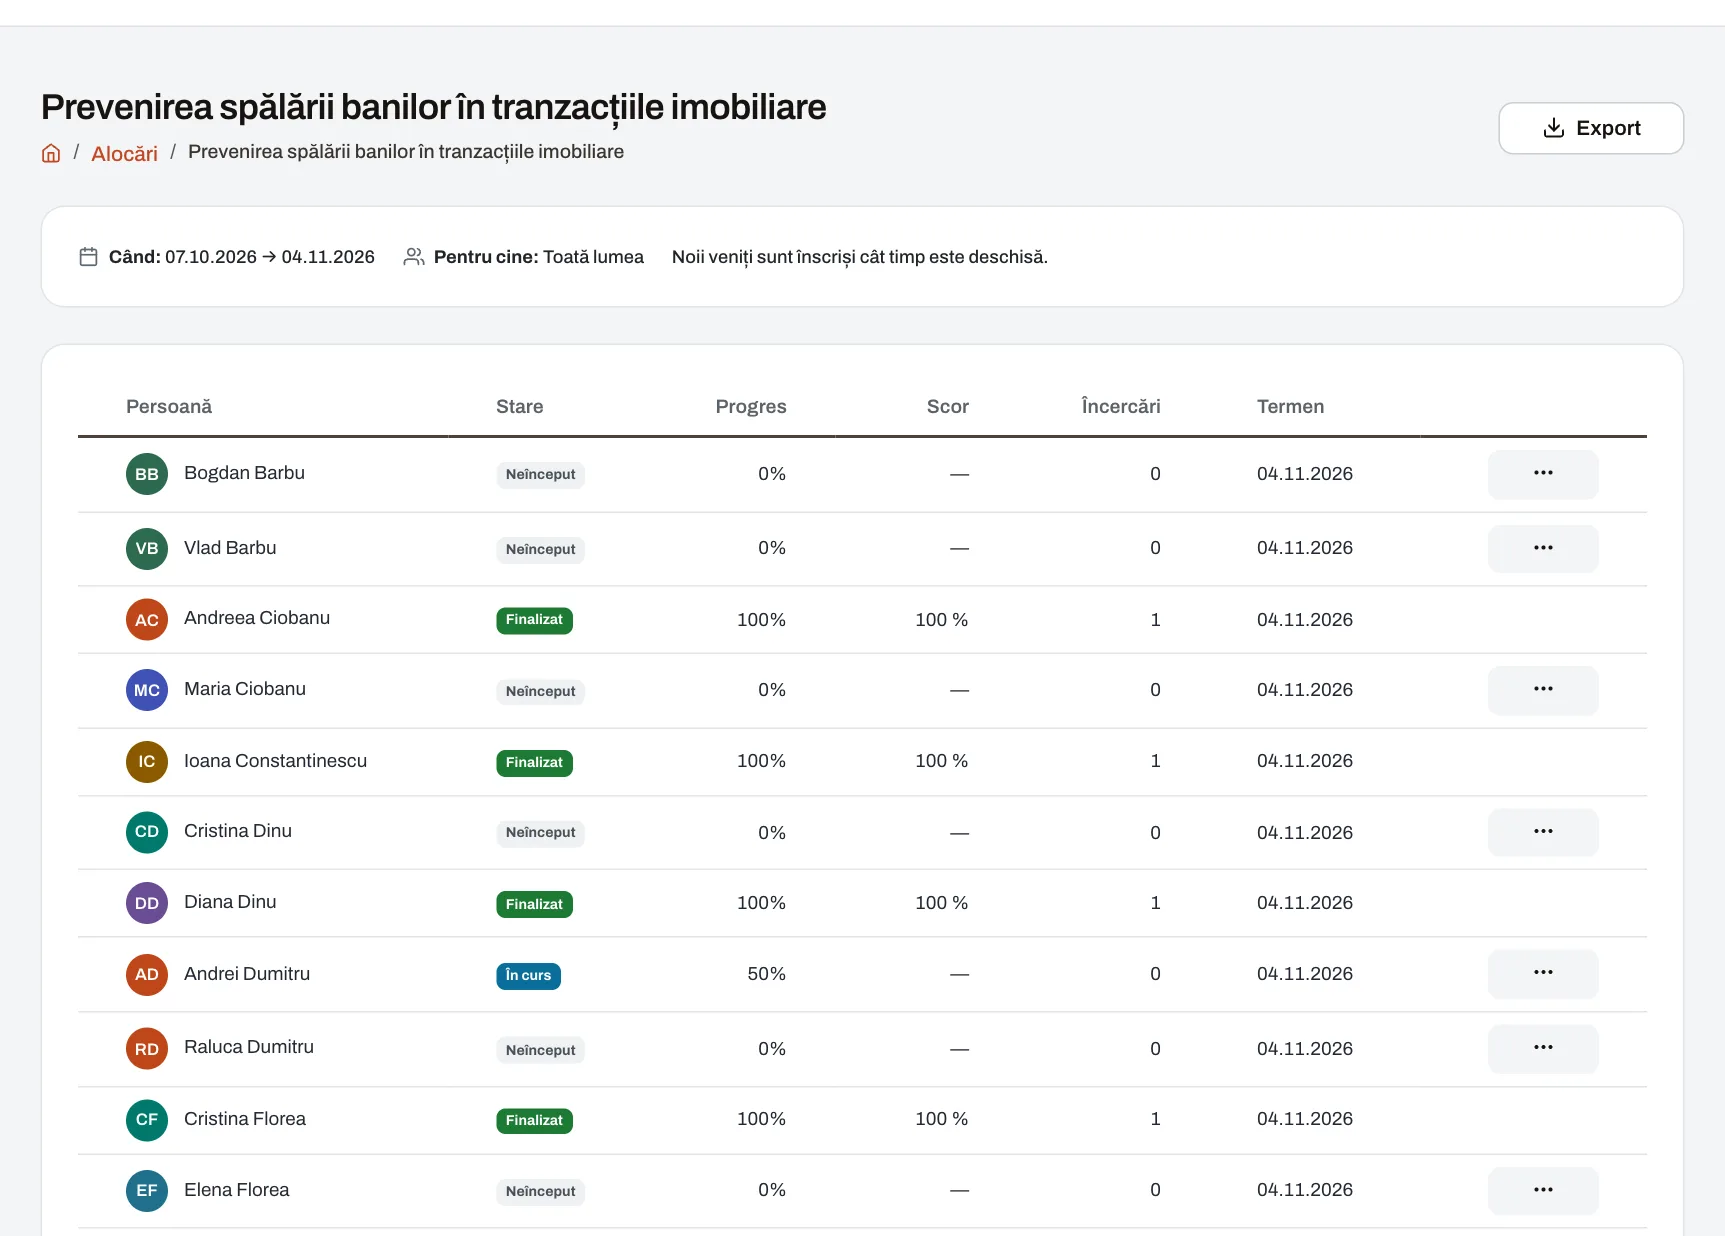Click the AD avatar of Andrei Dumitru
Screen dimensions: 1725x1236
tap(147, 975)
